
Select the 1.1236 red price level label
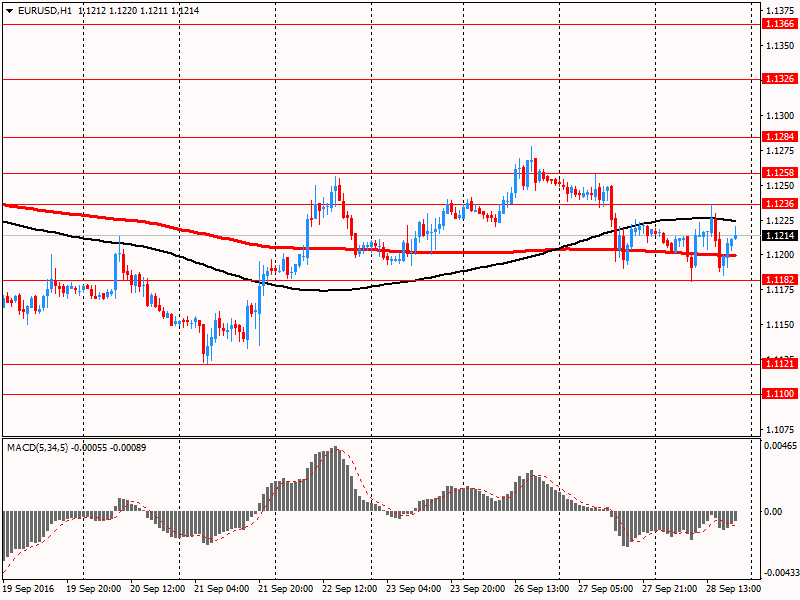pyautogui.click(x=779, y=204)
